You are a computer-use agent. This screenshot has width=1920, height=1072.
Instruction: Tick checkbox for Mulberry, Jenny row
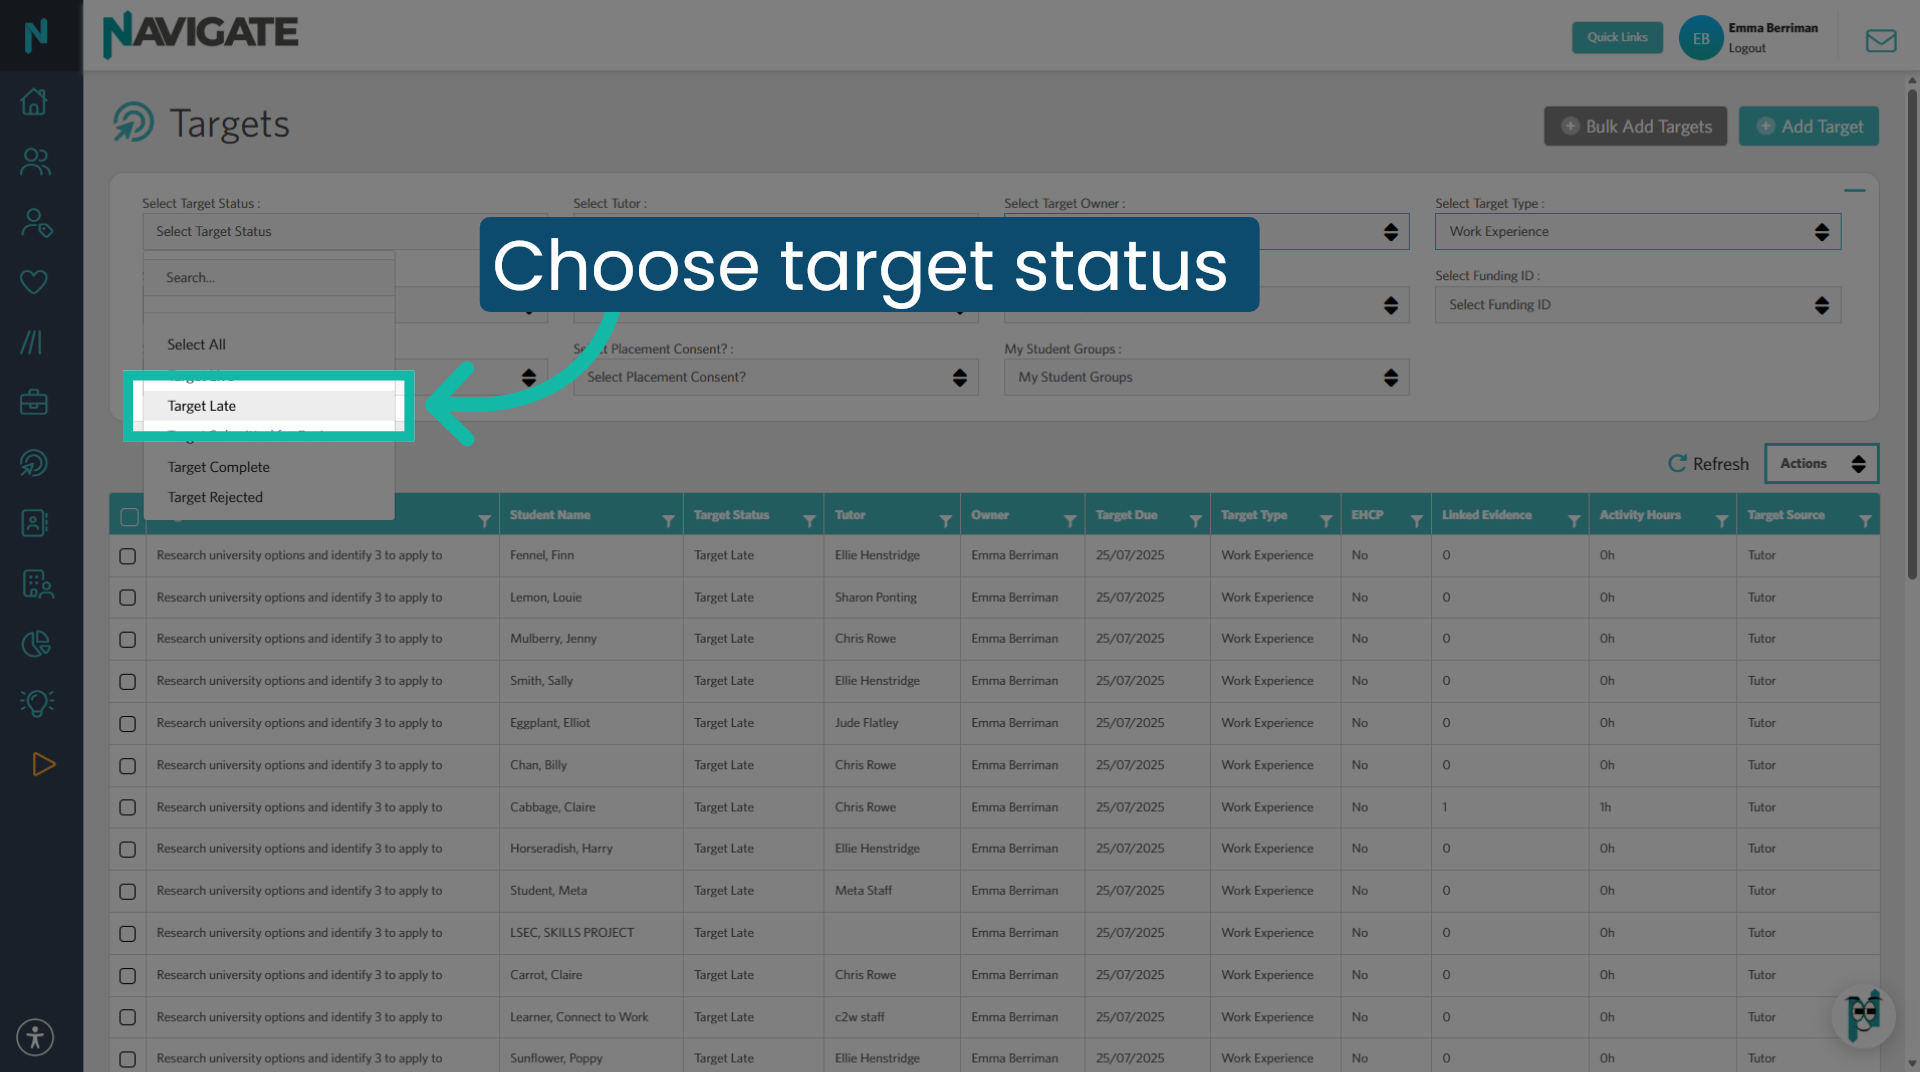pos(127,640)
